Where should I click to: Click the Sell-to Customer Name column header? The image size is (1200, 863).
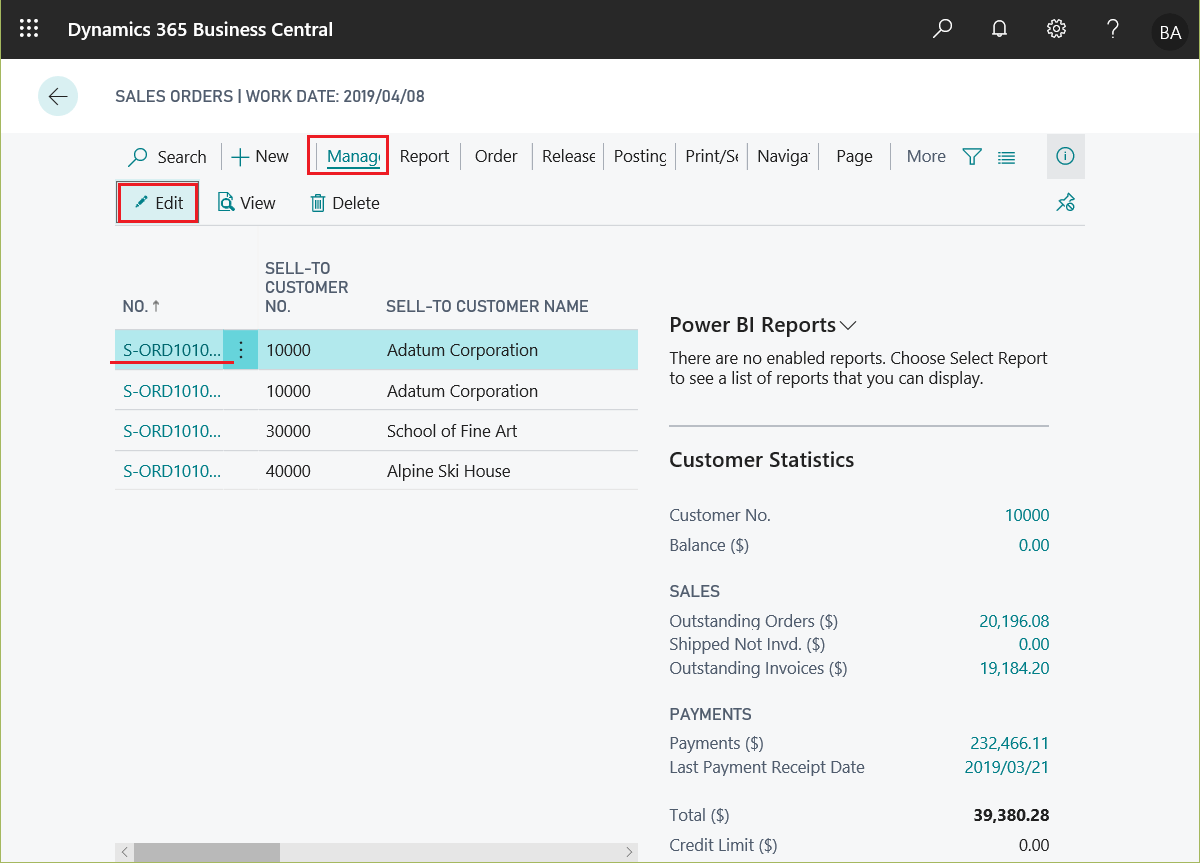click(487, 307)
